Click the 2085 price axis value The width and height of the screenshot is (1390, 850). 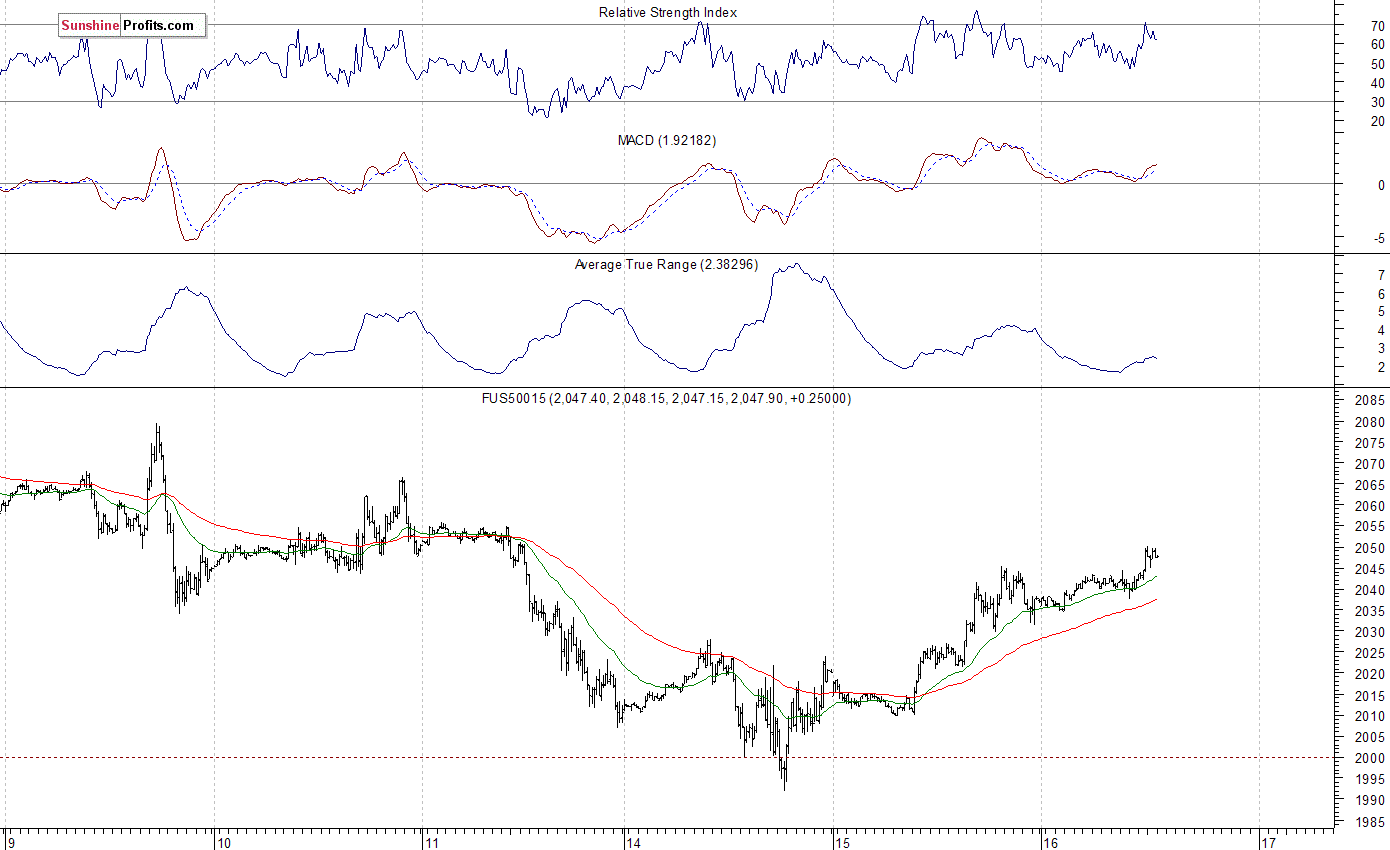[x=1371, y=402]
